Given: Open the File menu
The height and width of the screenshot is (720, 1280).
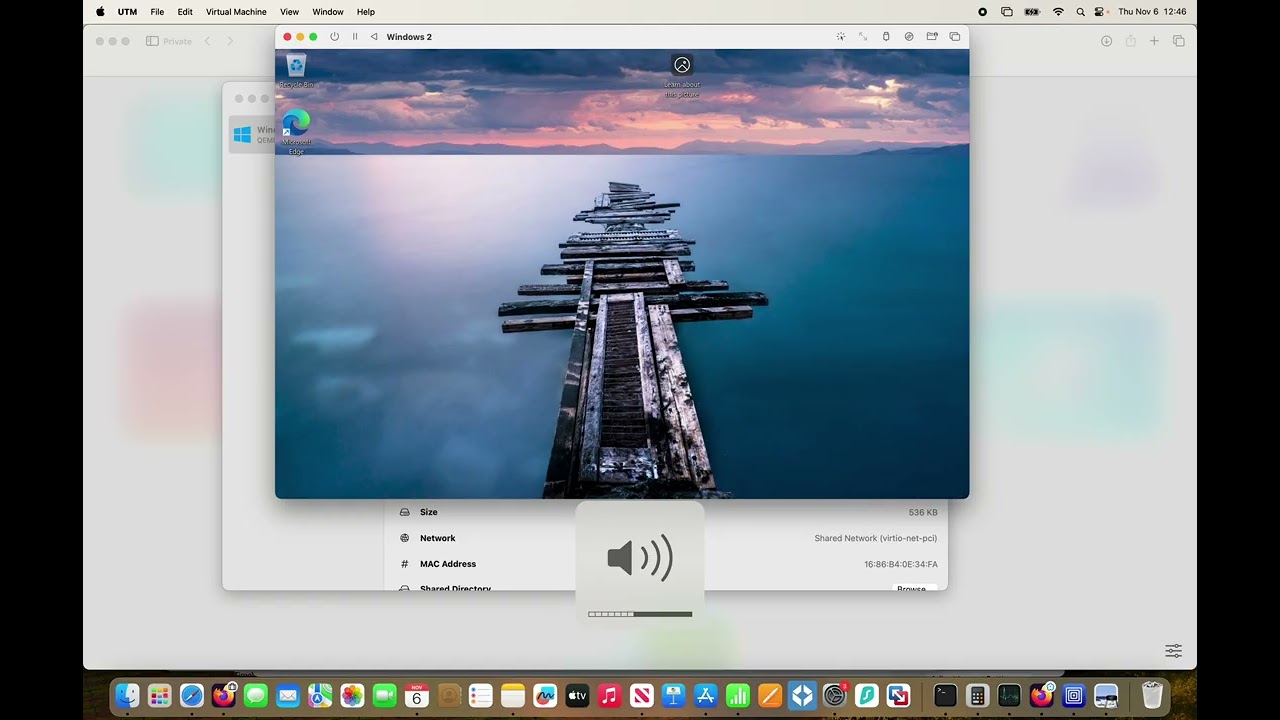Looking at the screenshot, I should pos(157,12).
